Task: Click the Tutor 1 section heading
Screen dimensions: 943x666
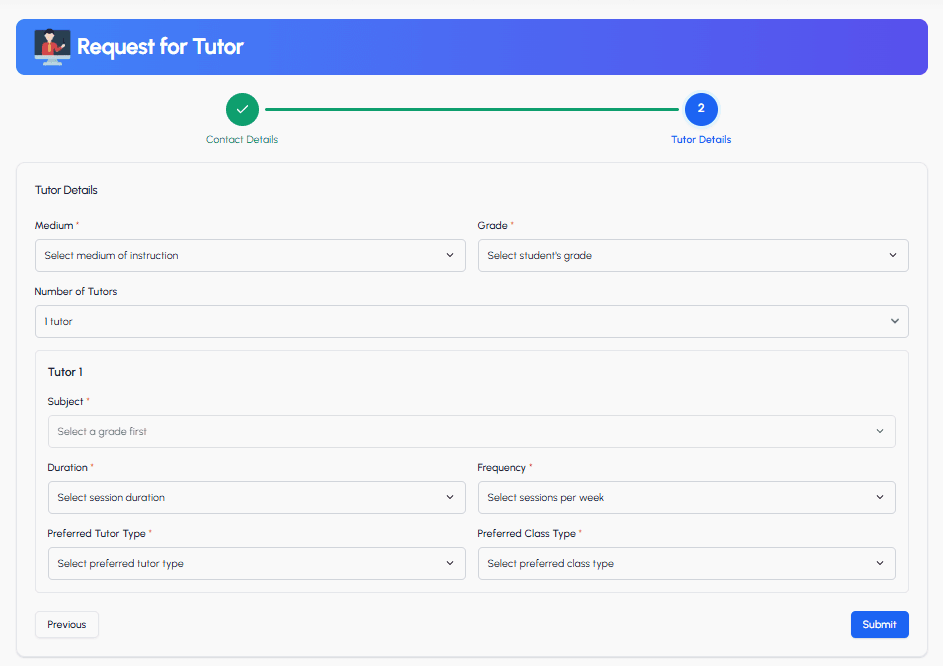Action: coord(65,372)
